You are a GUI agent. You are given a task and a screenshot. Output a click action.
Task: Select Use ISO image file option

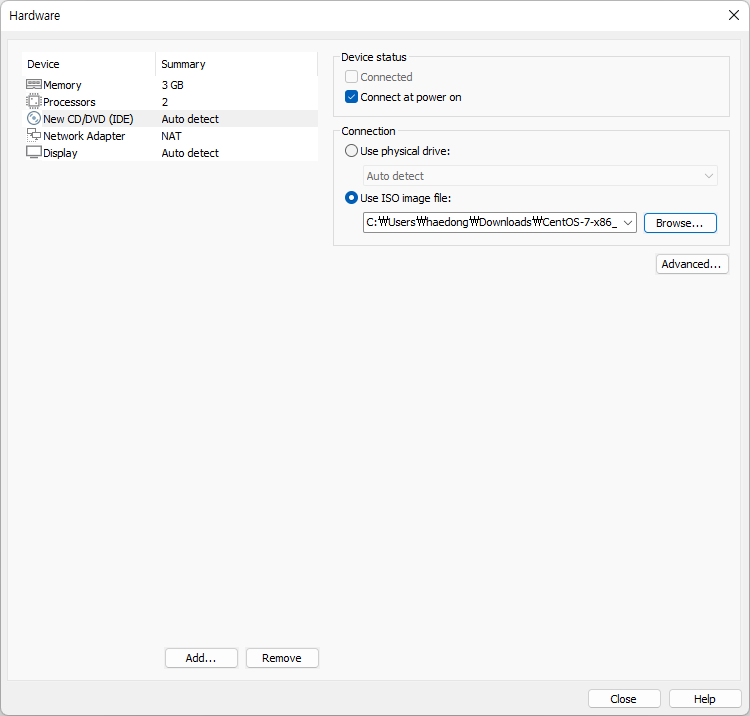point(351,198)
